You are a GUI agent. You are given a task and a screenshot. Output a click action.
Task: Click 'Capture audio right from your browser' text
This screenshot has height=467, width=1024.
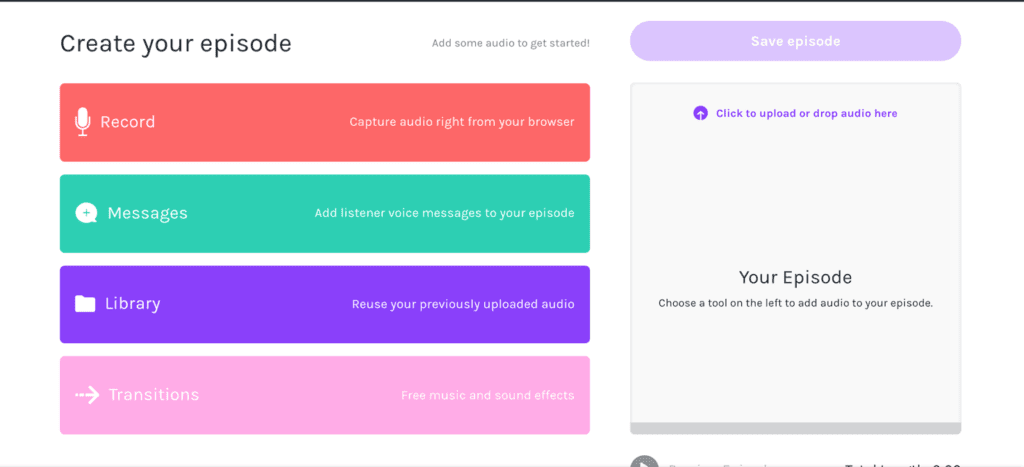[461, 122]
